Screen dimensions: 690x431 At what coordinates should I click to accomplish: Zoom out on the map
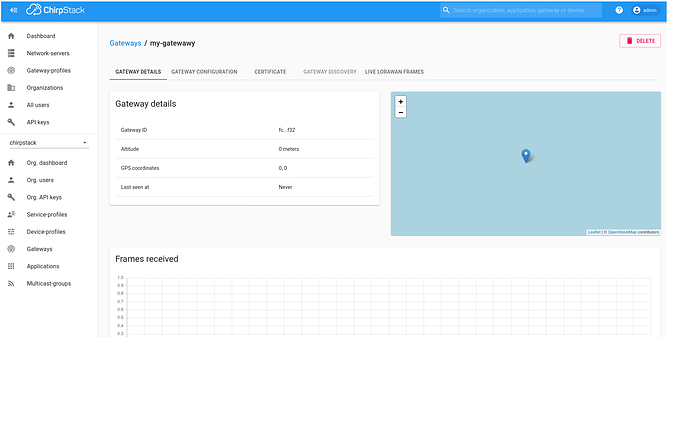tap(401, 113)
